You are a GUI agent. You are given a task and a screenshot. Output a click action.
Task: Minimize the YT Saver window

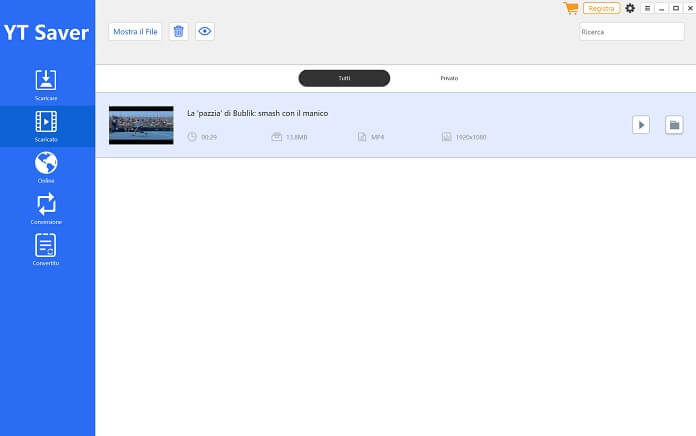tap(661, 8)
